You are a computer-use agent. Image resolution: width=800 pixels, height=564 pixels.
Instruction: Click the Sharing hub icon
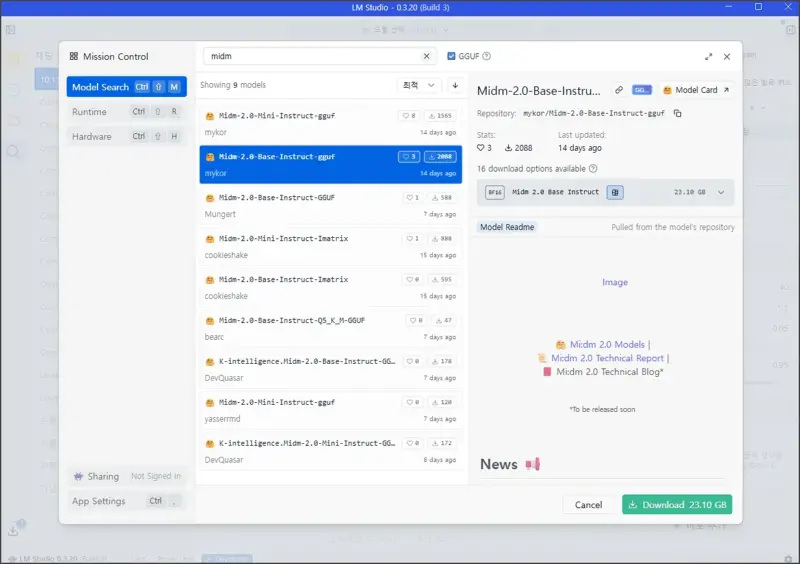[78, 476]
